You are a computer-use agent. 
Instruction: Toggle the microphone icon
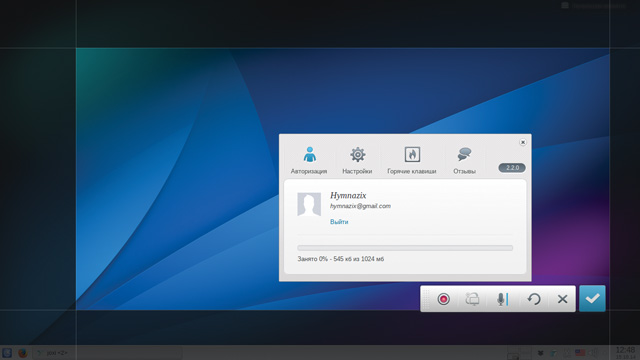502,299
